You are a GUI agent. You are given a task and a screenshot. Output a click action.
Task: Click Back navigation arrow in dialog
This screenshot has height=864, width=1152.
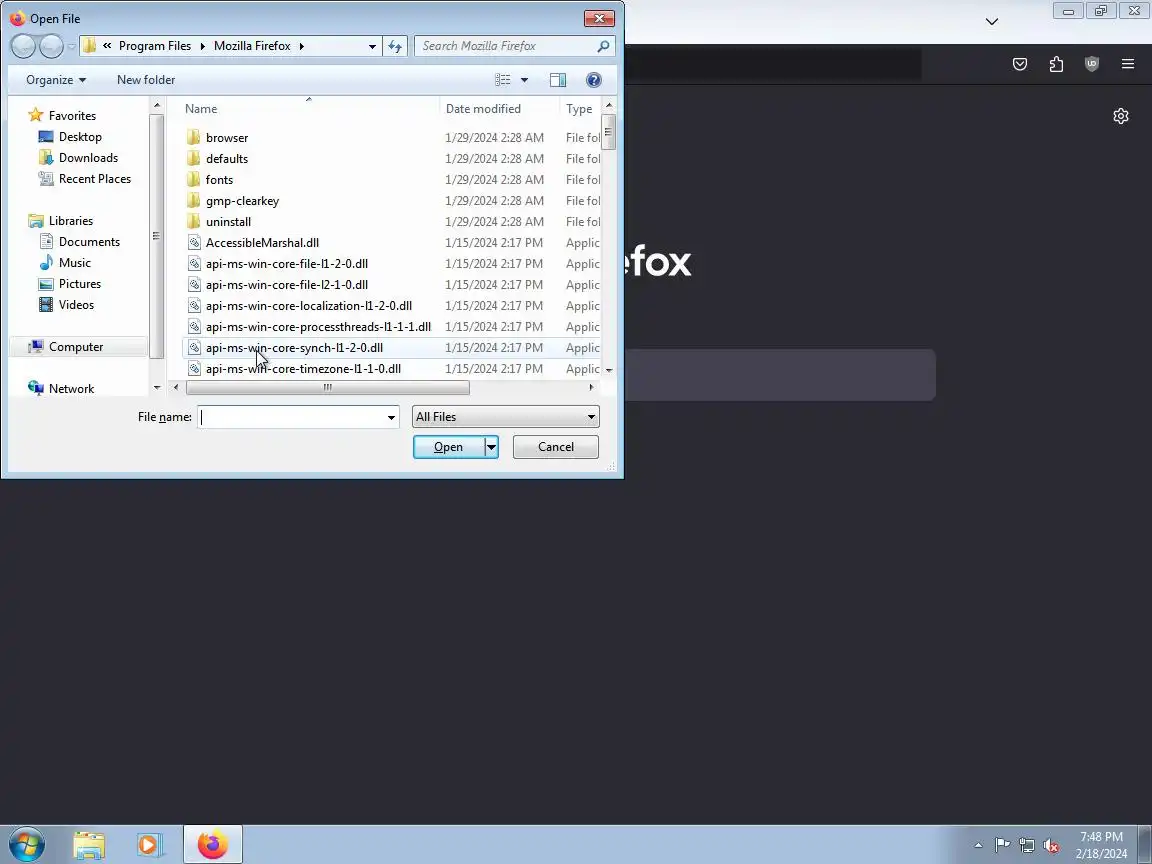pos(24,46)
